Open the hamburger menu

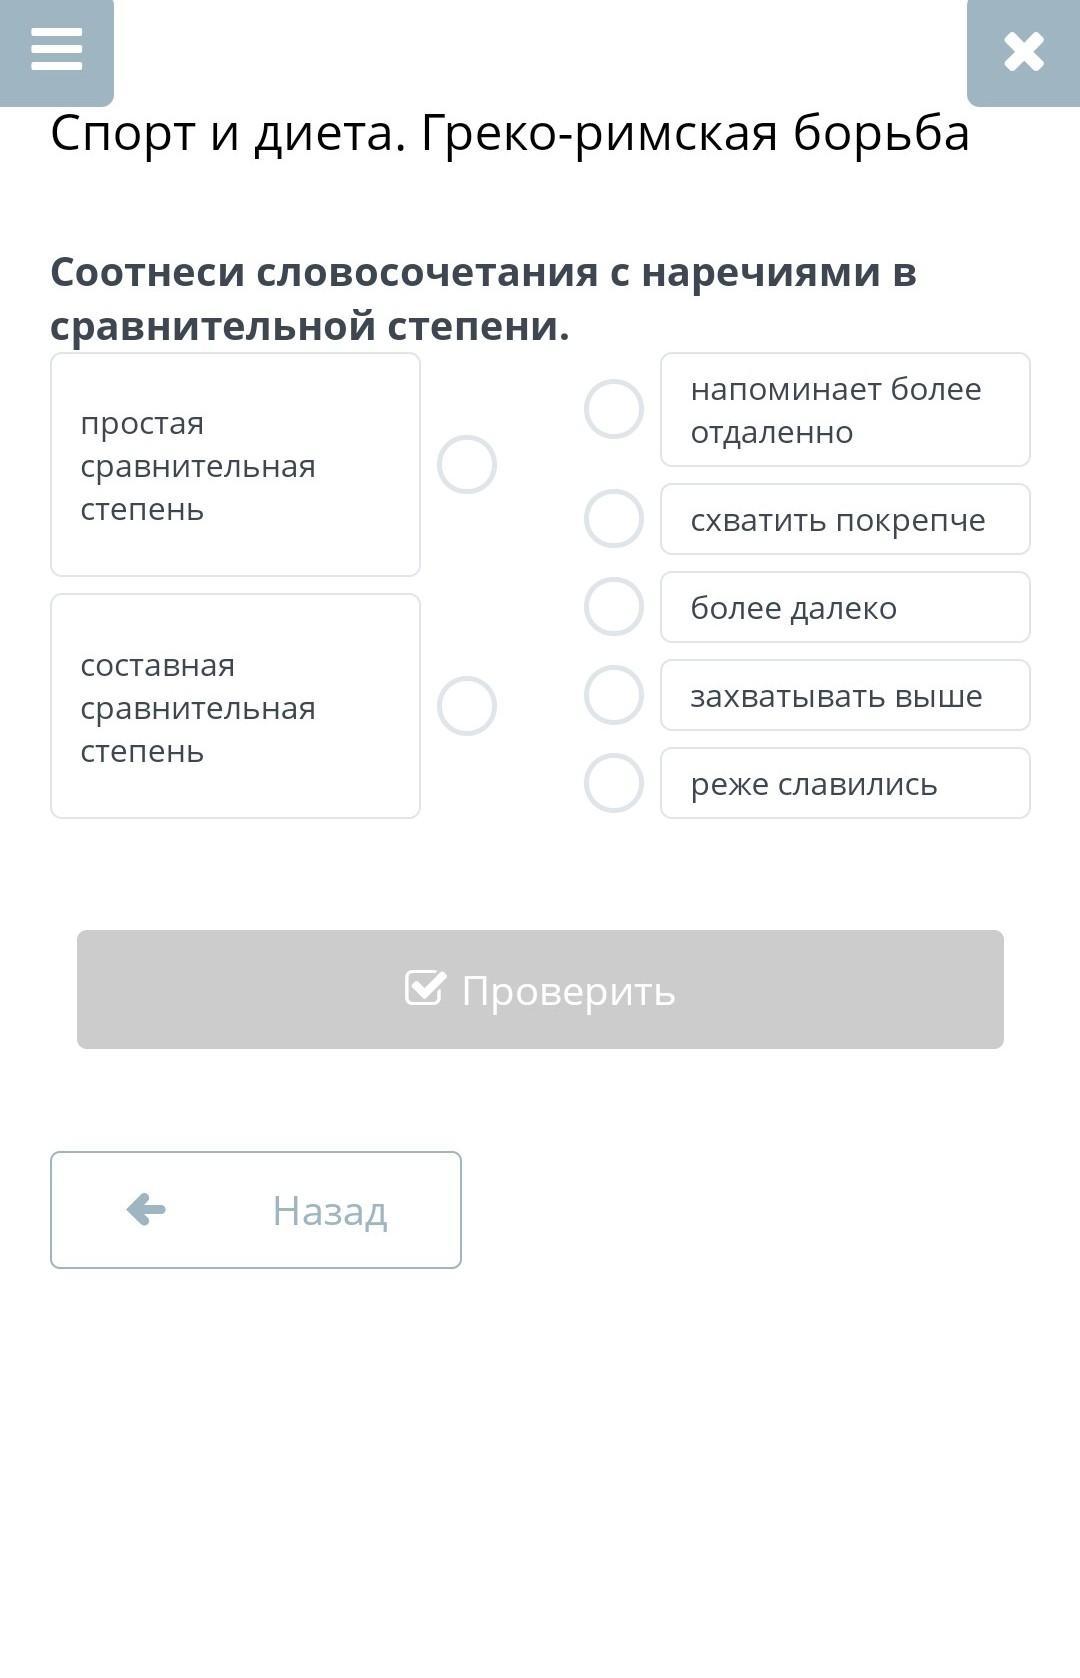click(x=56, y=50)
